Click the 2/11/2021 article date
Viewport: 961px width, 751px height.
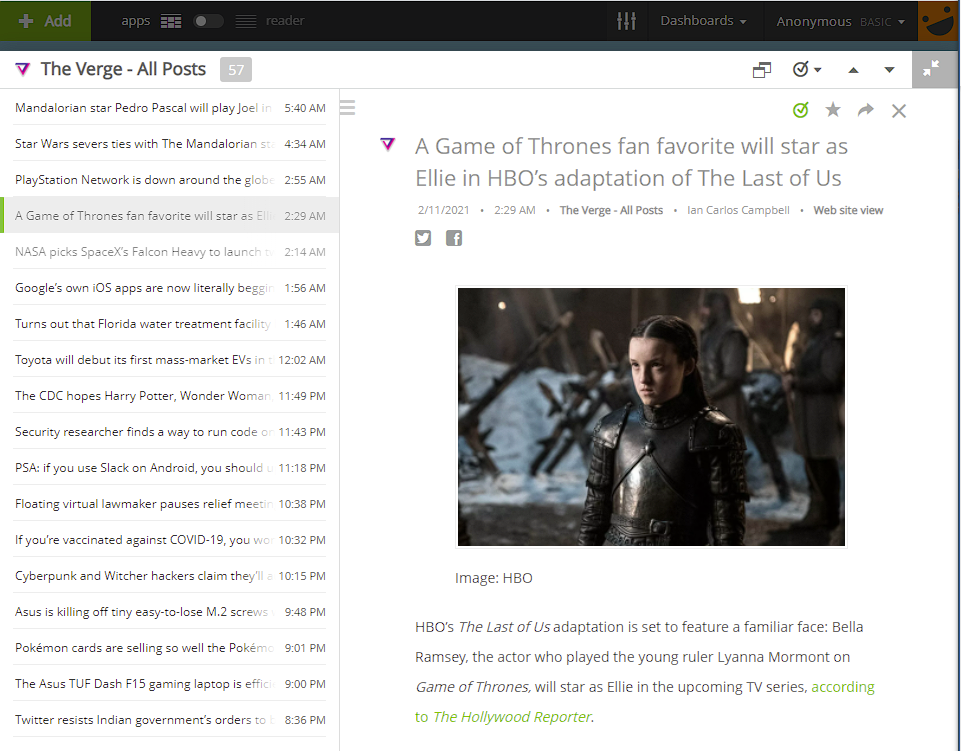pyautogui.click(x=443, y=210)
